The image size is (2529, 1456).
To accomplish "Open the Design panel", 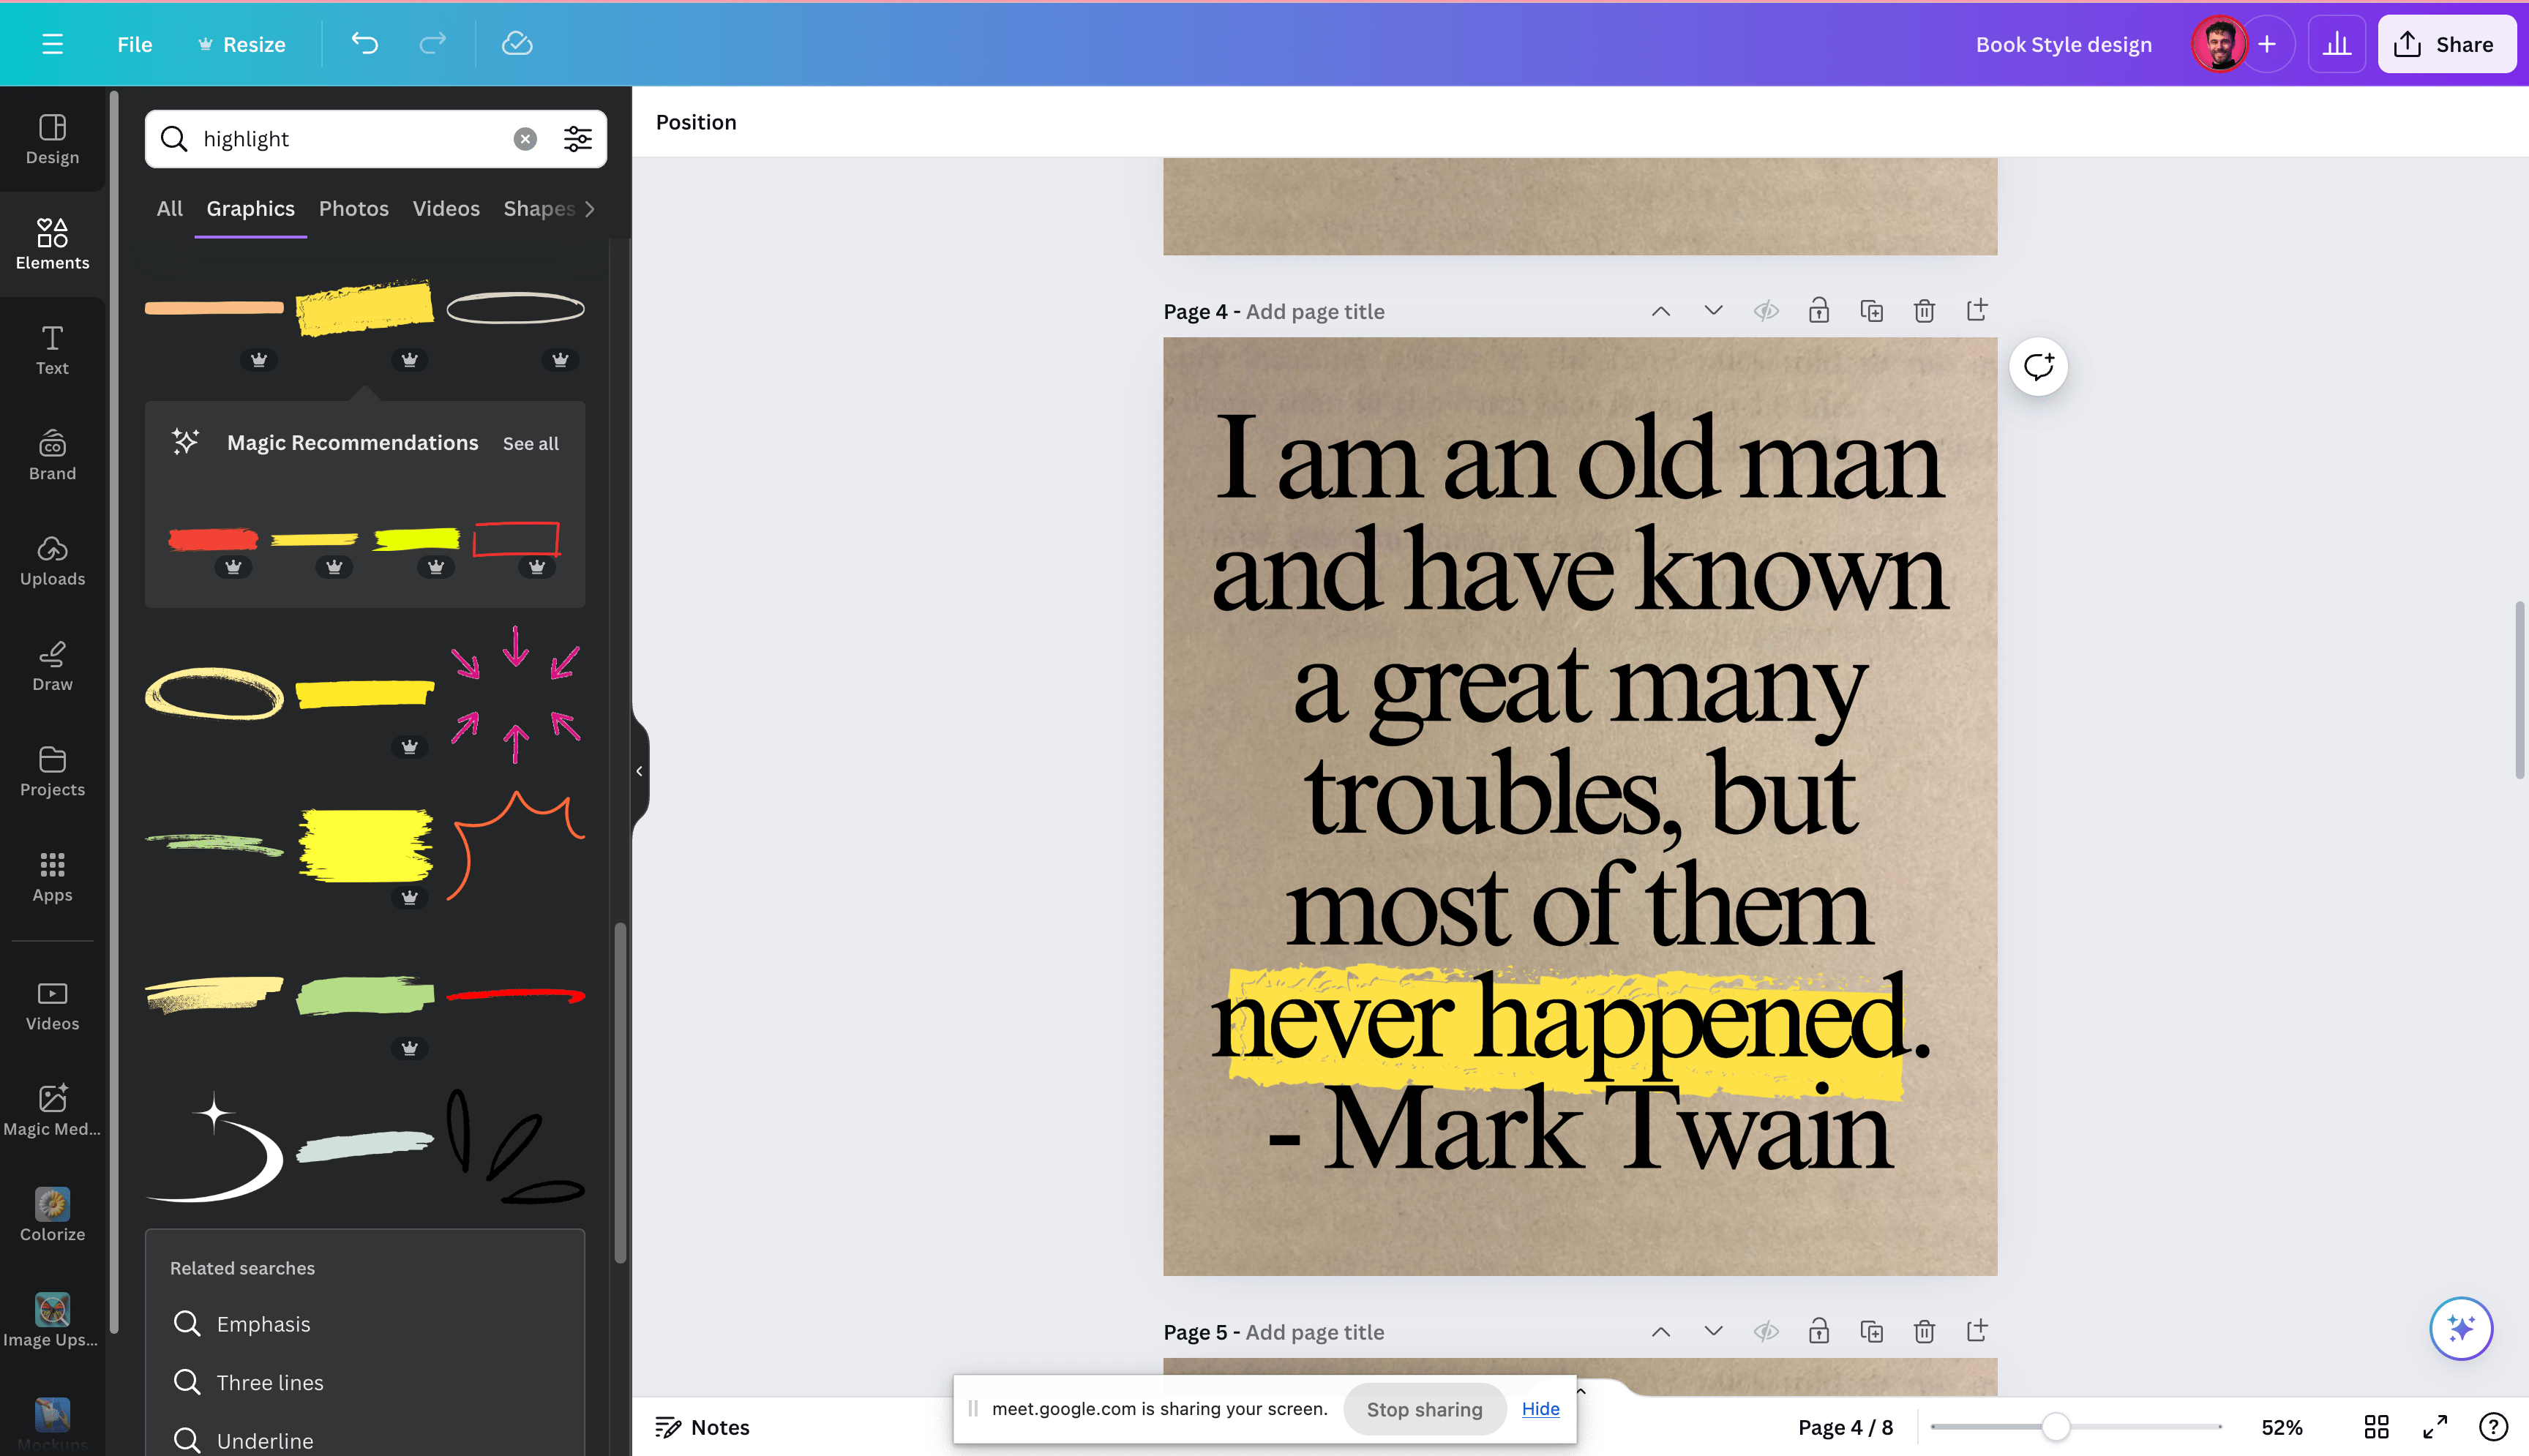I will 52,140.
